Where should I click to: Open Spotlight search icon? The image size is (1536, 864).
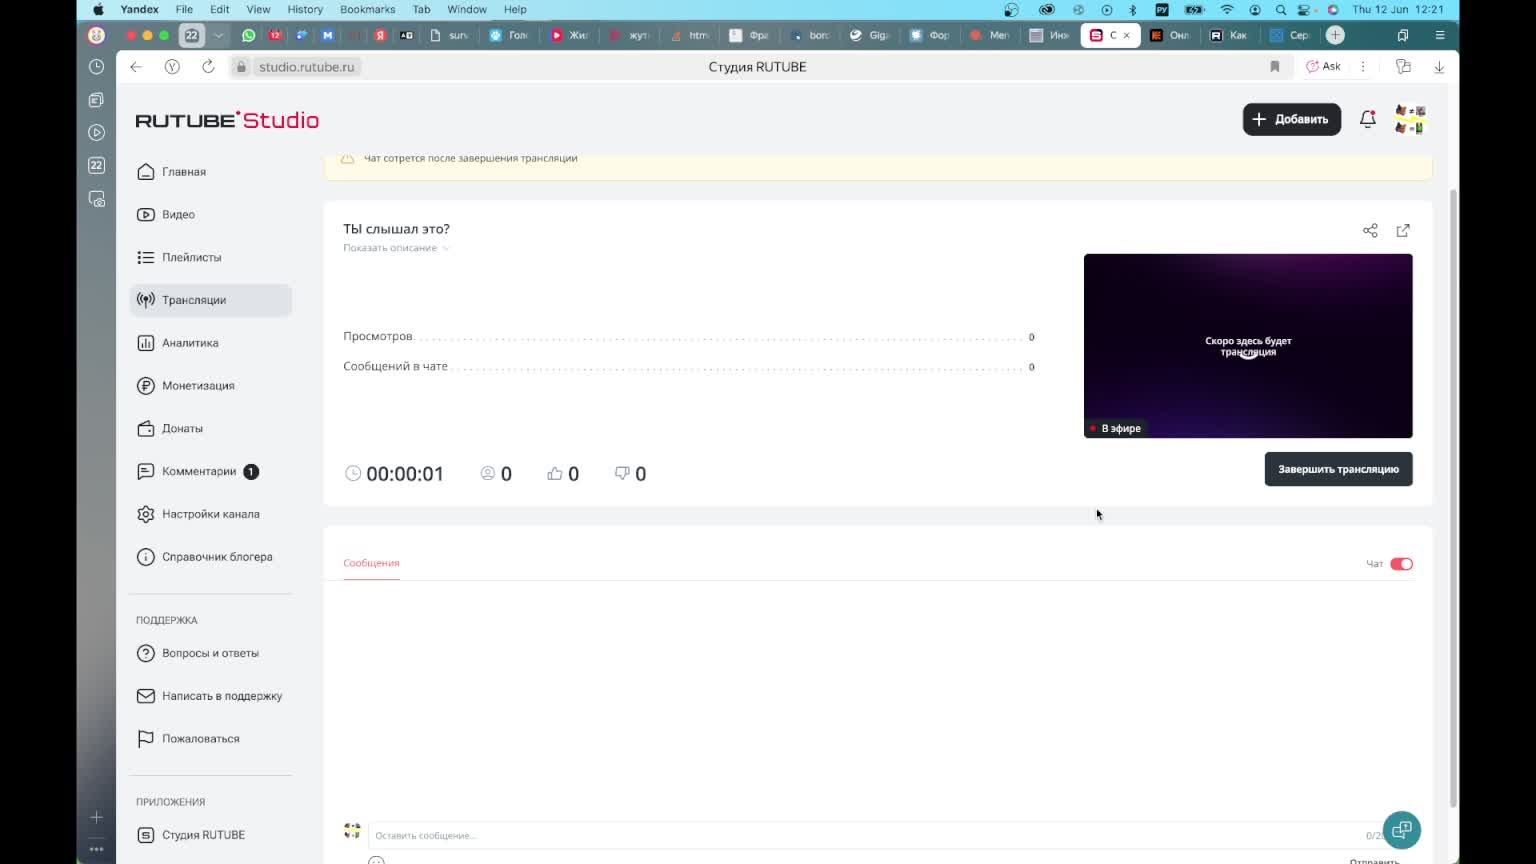pos(1281,9)
